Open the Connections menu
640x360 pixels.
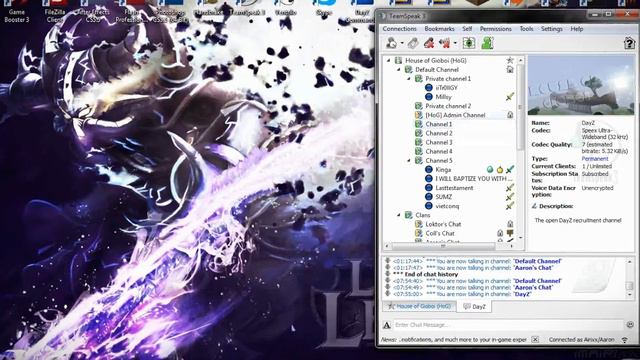[399, 29]
